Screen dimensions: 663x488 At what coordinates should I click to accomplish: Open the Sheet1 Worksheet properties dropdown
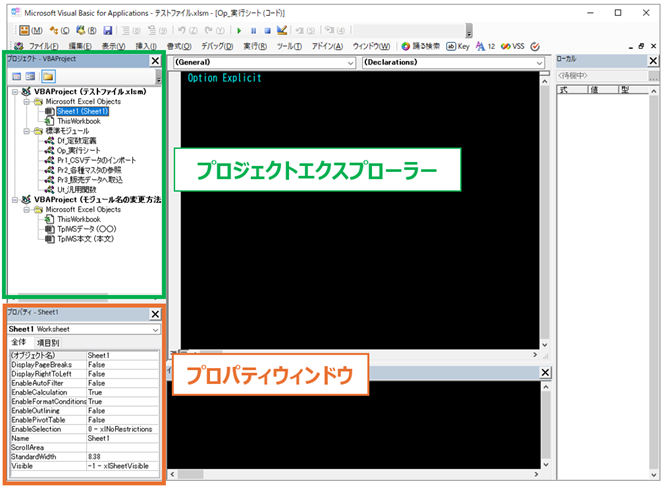[156, 329]
